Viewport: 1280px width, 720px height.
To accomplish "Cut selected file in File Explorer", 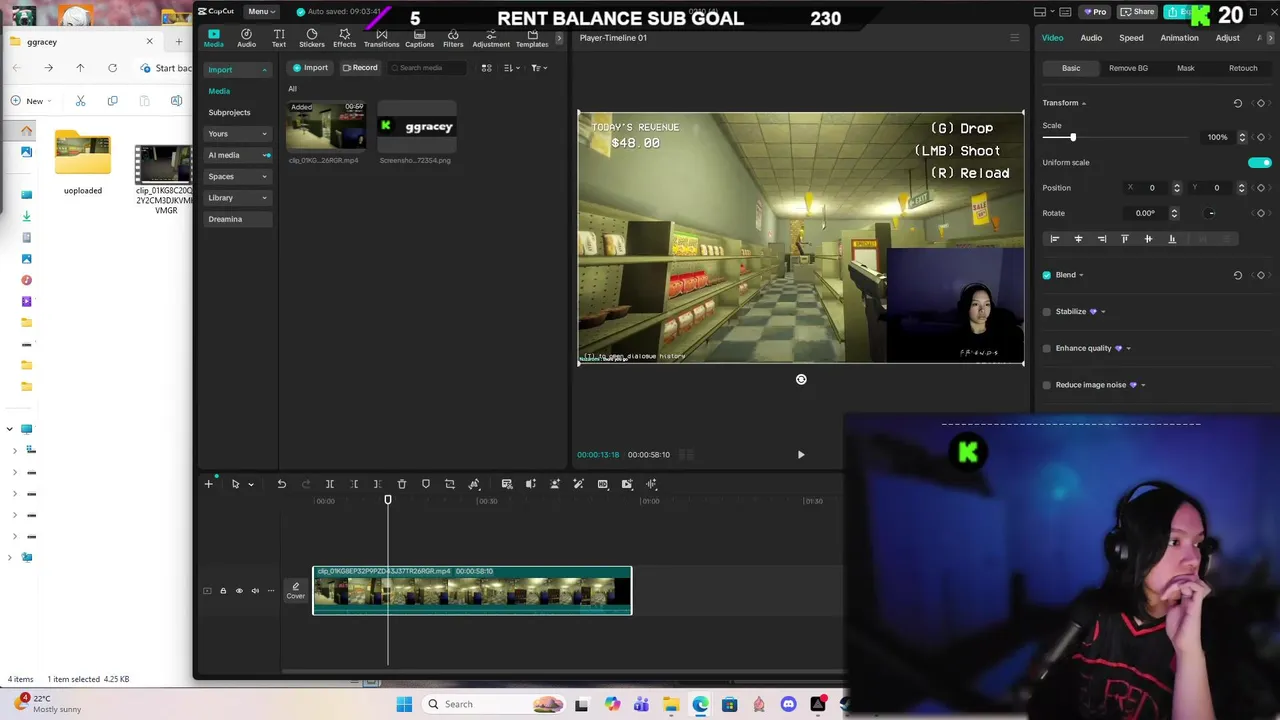I will coord(80,101).
